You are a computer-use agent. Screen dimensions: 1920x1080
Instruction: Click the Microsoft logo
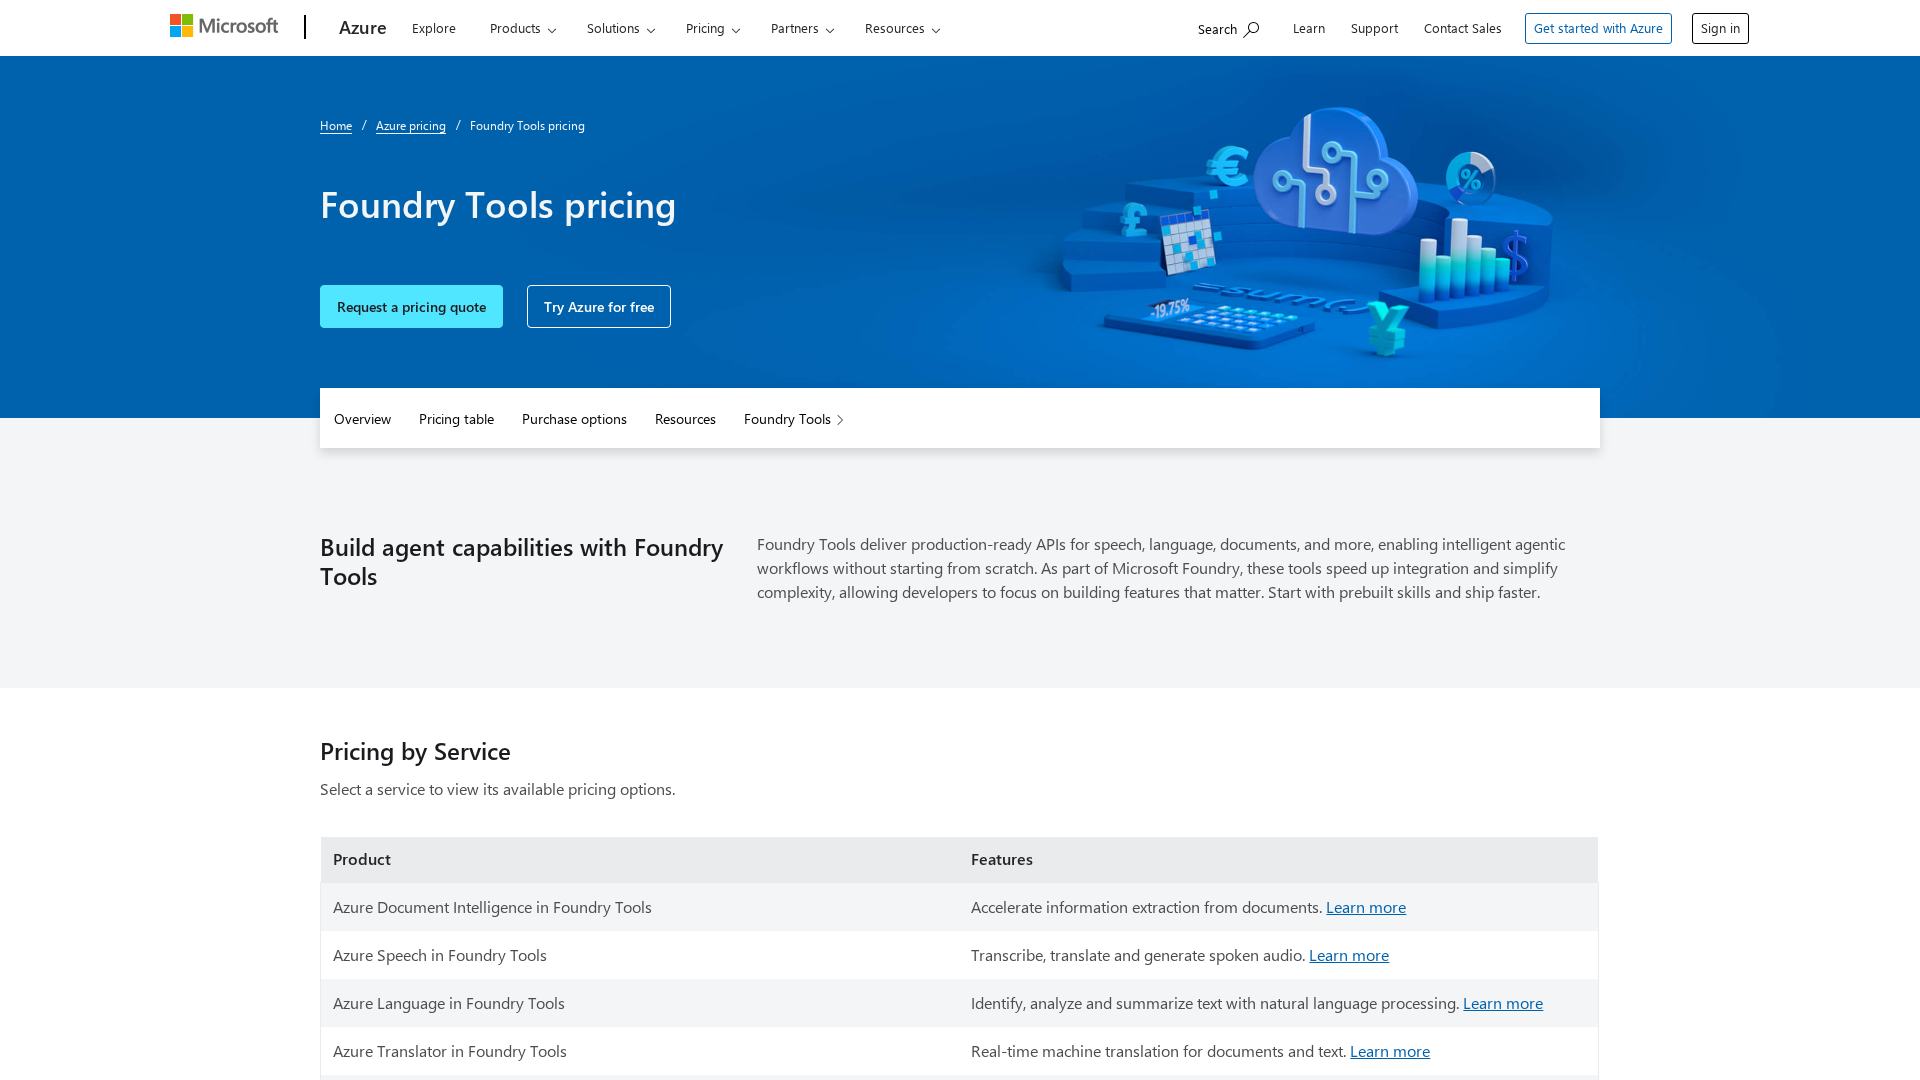pyautogui.click(x=224, y=26)
